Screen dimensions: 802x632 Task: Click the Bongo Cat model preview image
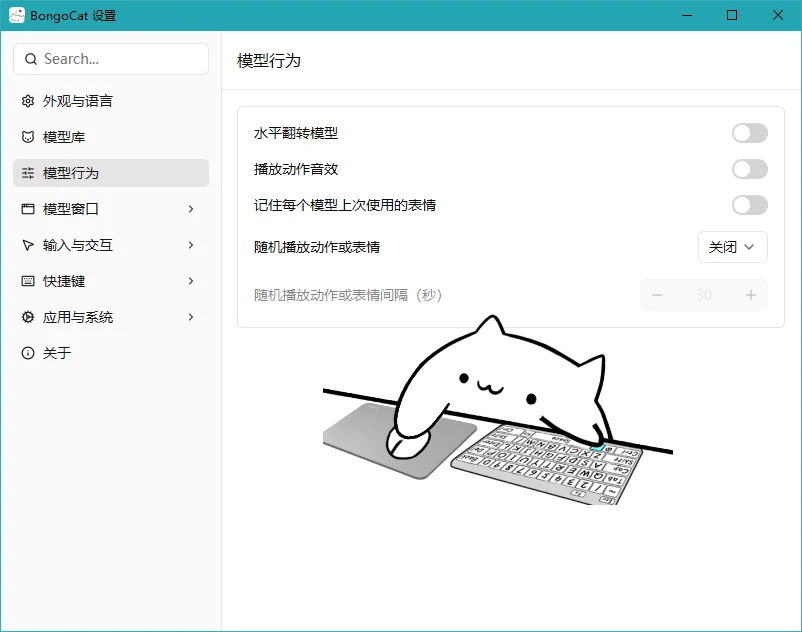click(498, 410)
